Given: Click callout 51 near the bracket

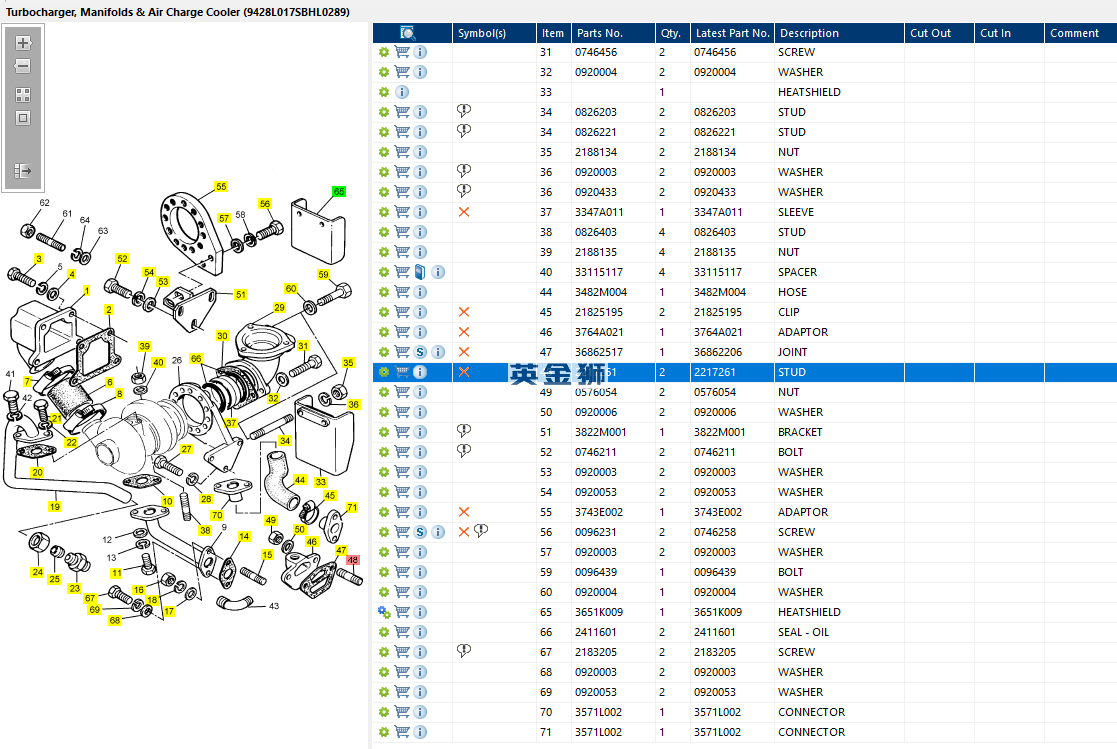Looking at the screenshot, I should point(241,294).
